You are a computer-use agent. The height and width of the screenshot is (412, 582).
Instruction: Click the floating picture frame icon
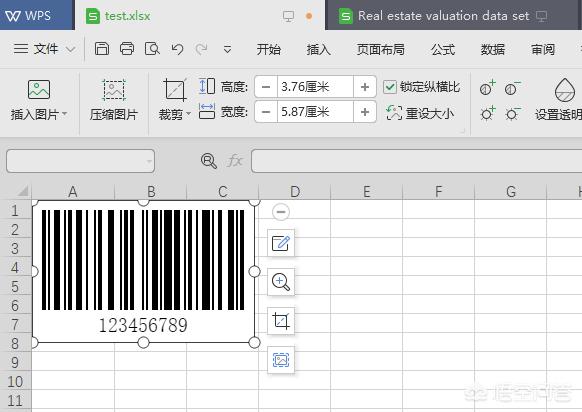pyautogui.click(x=281, y=360)
